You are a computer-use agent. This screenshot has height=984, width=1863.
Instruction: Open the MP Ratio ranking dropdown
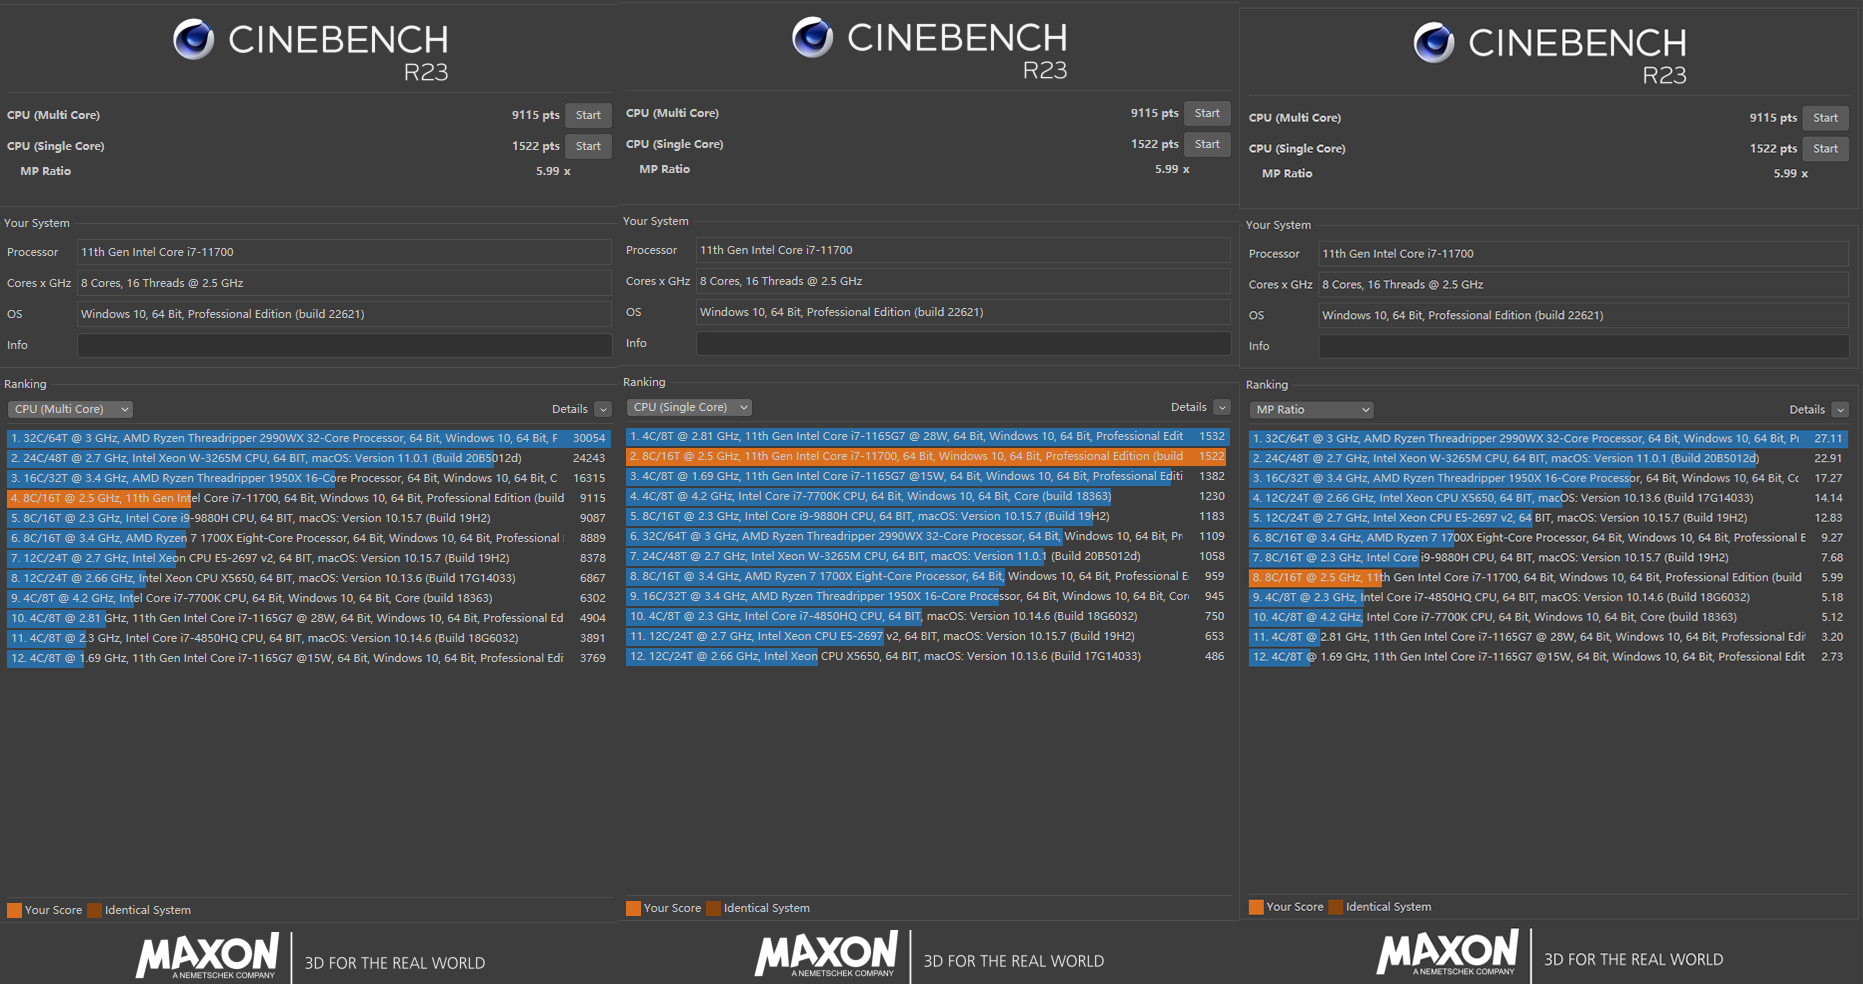coord(1311,410)
